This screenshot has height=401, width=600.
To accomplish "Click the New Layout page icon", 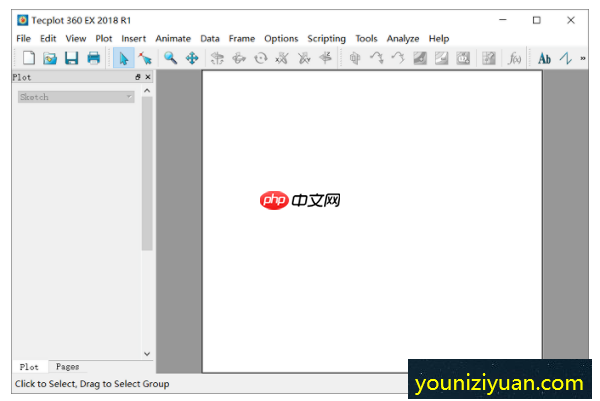I will 29,58.
